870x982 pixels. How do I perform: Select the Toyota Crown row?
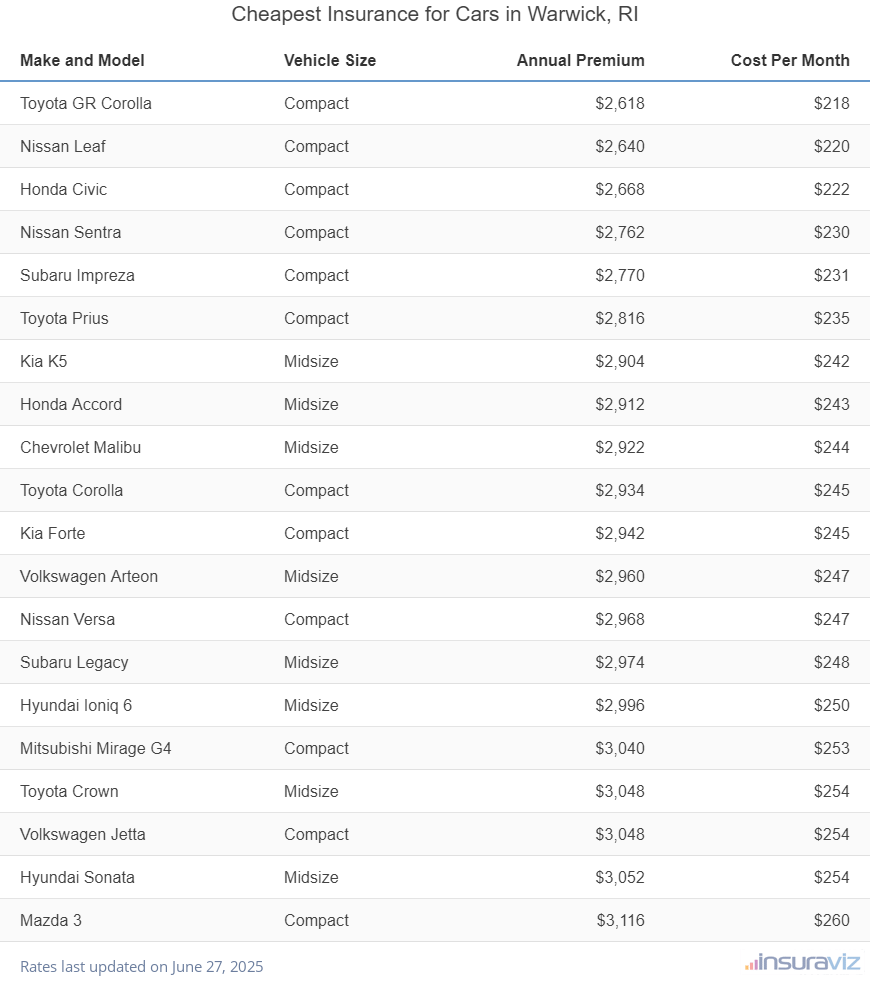point(69,791)
